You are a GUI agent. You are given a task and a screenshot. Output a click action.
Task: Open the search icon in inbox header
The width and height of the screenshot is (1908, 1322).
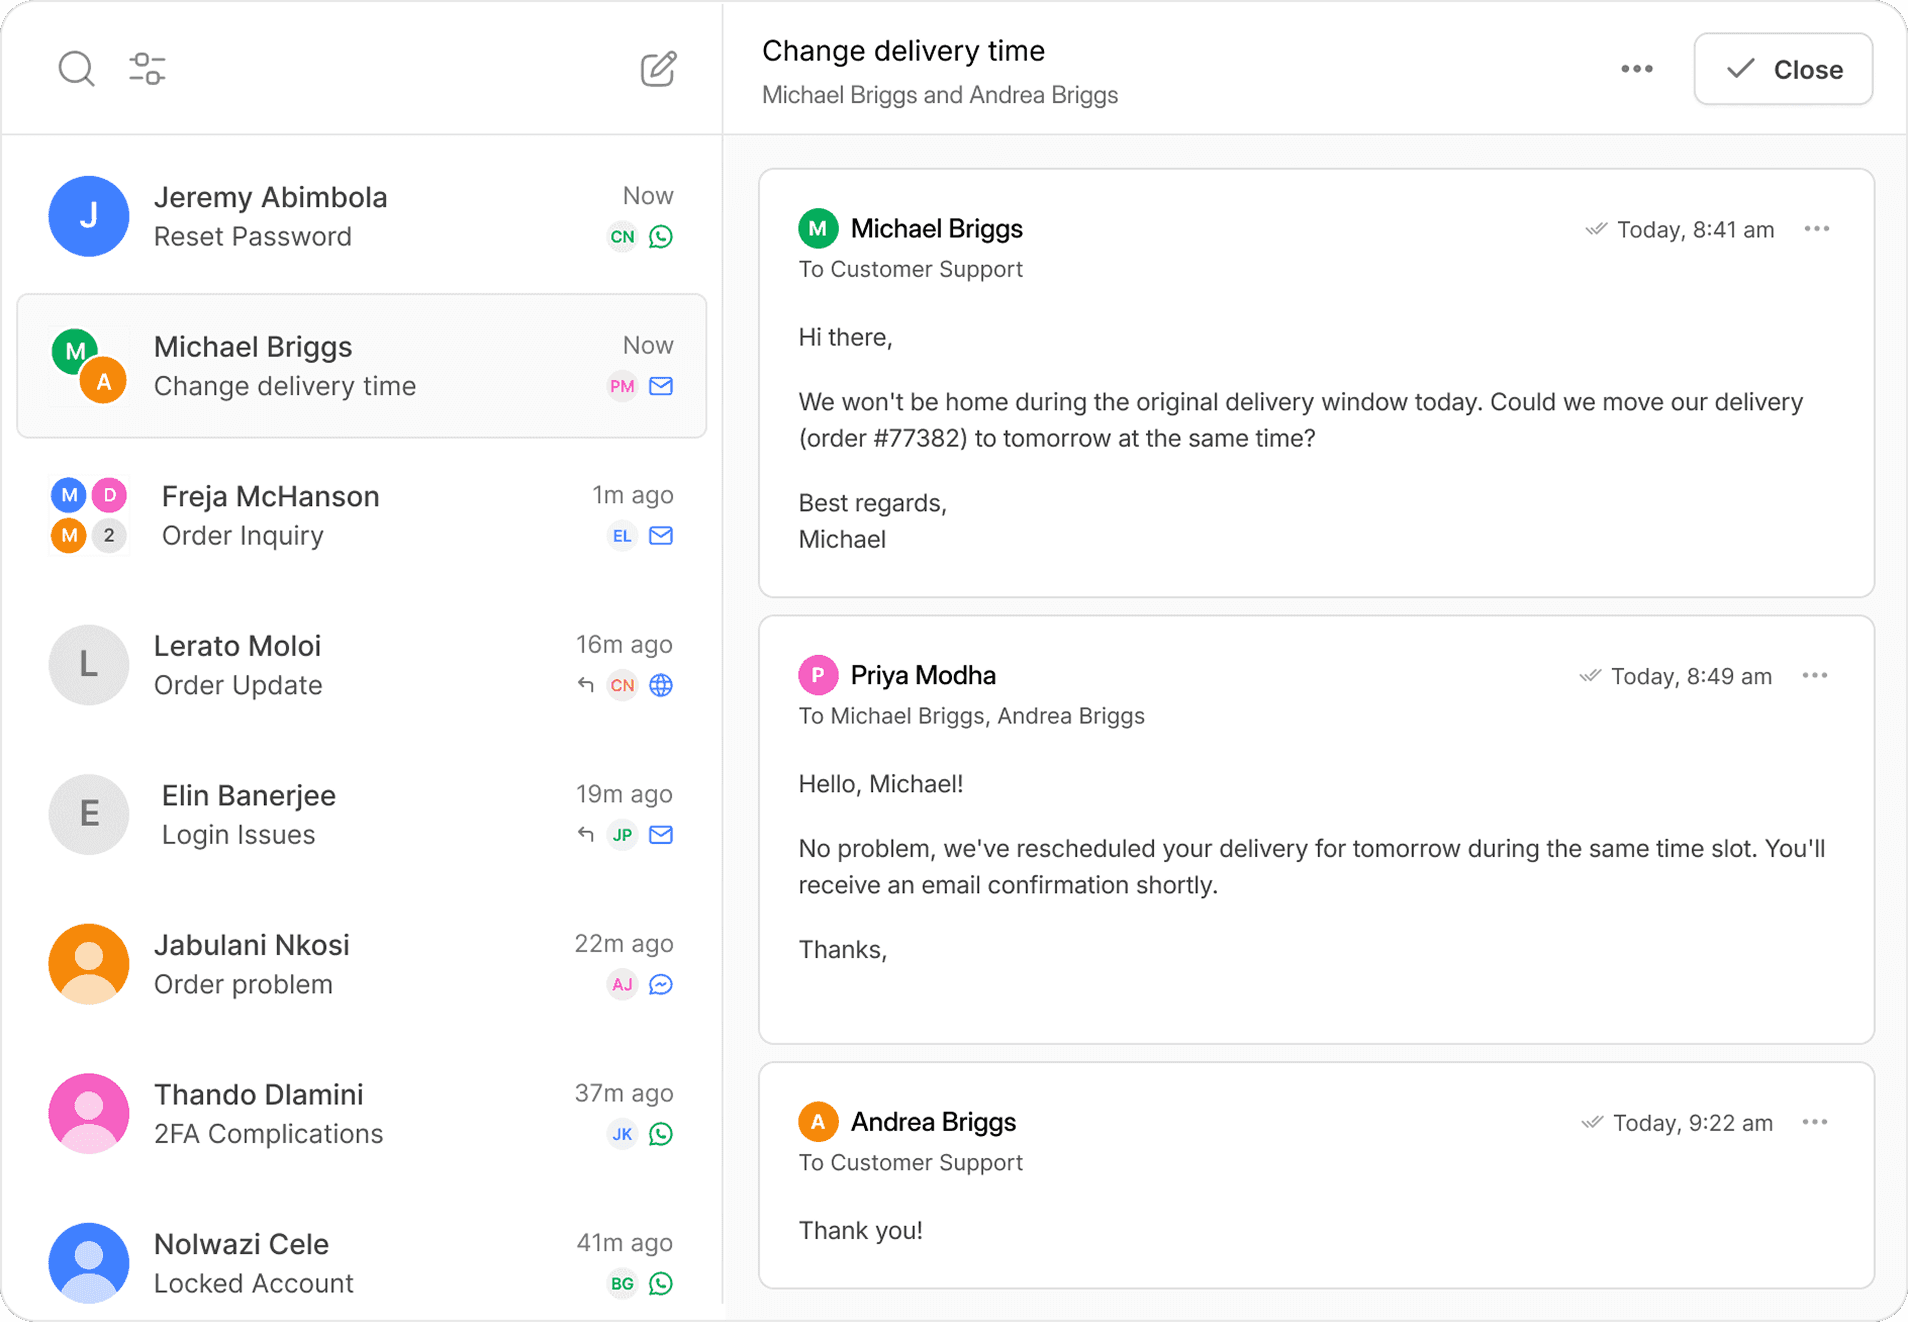[76, 69]
